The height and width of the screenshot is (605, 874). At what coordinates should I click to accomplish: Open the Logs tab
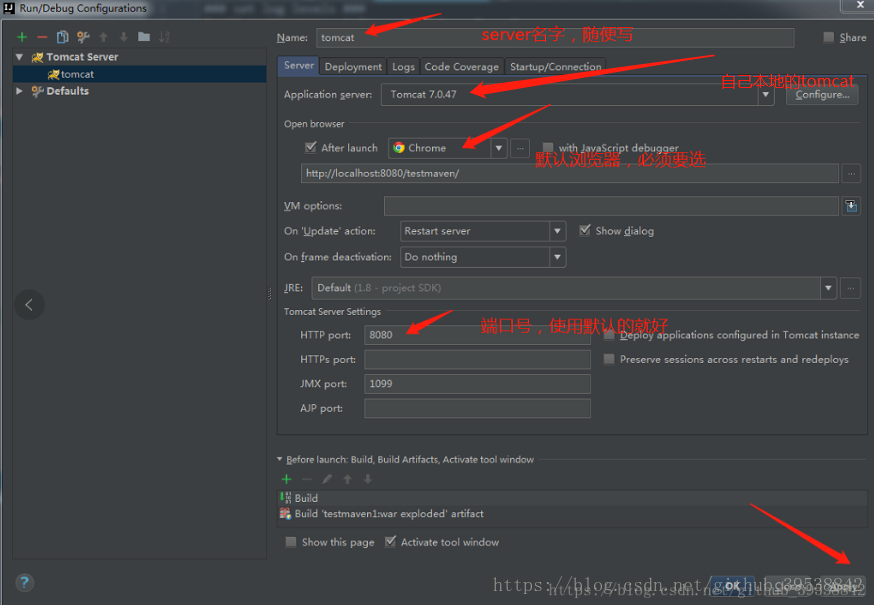pyautogui.click(x=403, y=67)
